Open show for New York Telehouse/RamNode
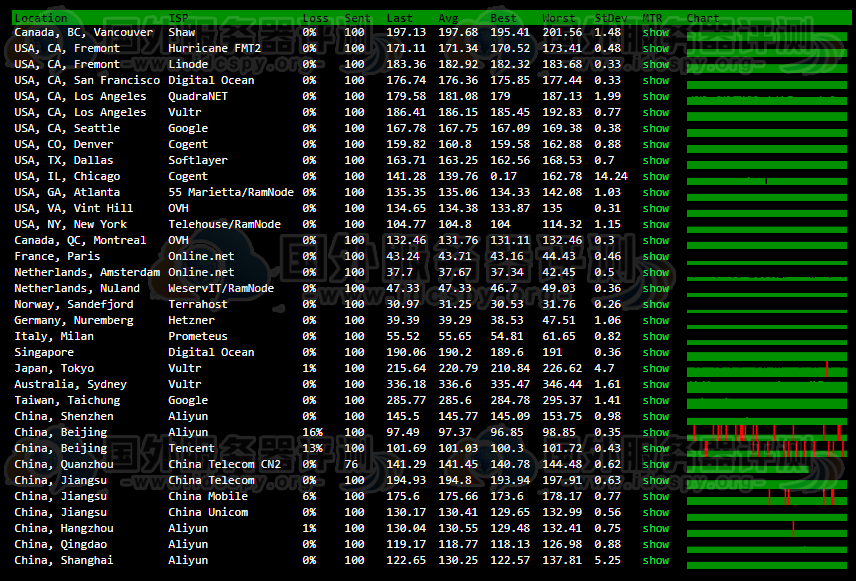This screenshot has height=581, width=856. 656,224
